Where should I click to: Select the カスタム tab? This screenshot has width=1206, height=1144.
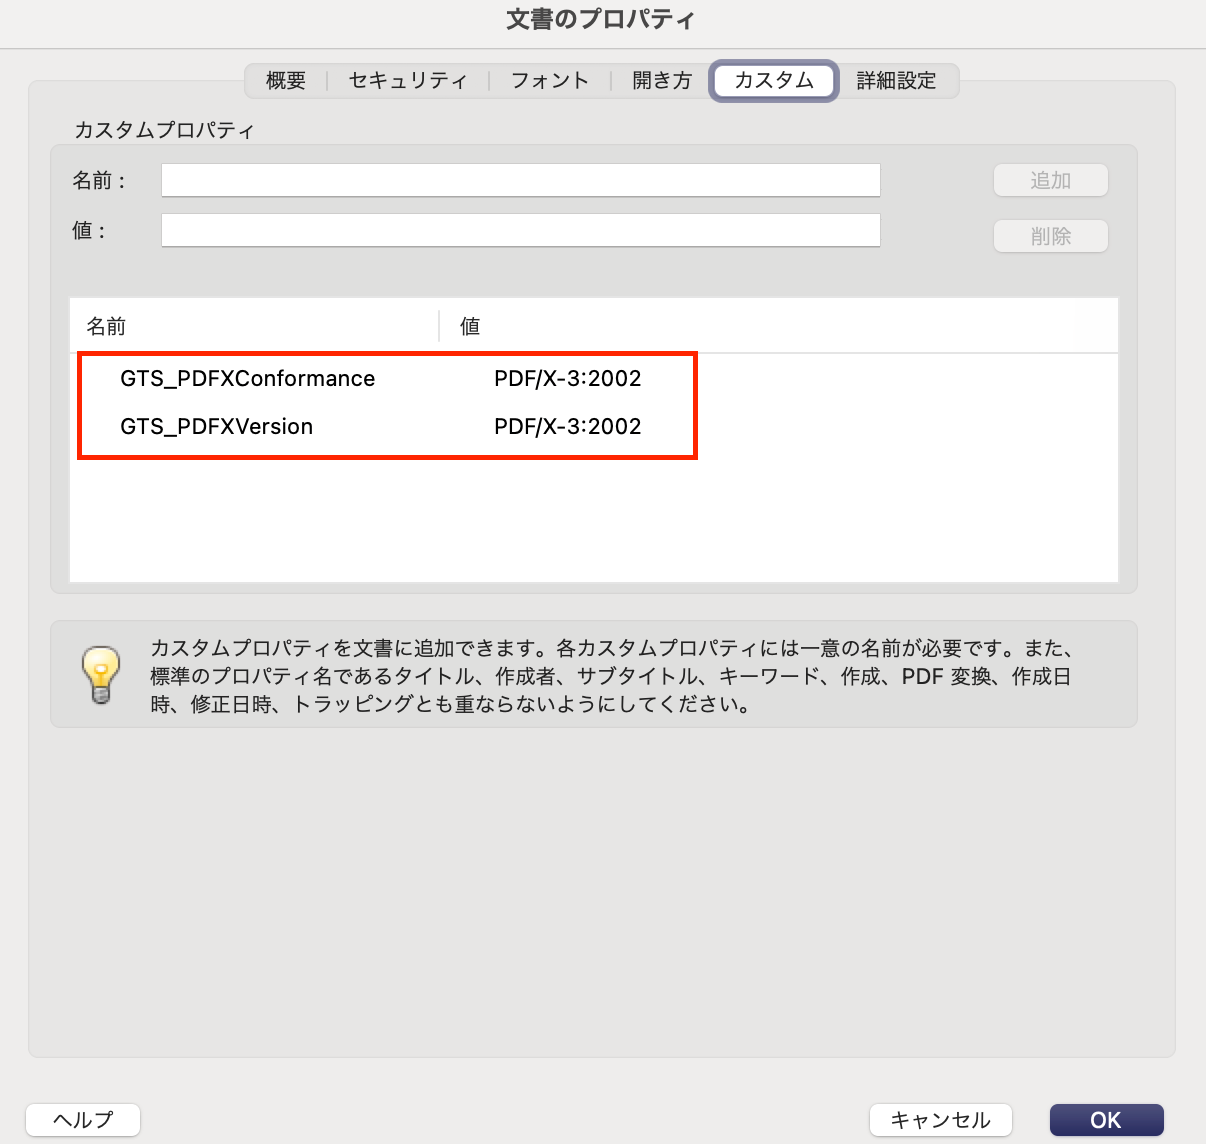point(773,81)
